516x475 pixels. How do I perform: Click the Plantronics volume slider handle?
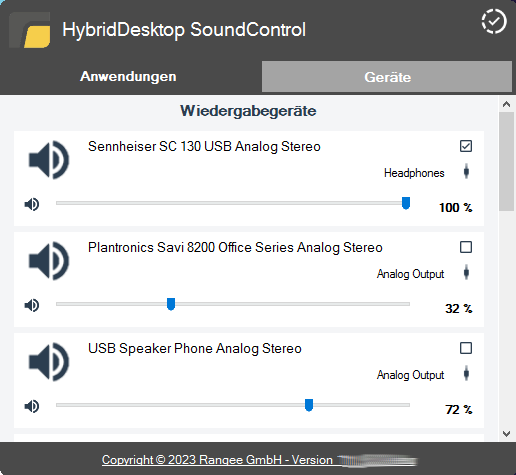pos(171,304)
